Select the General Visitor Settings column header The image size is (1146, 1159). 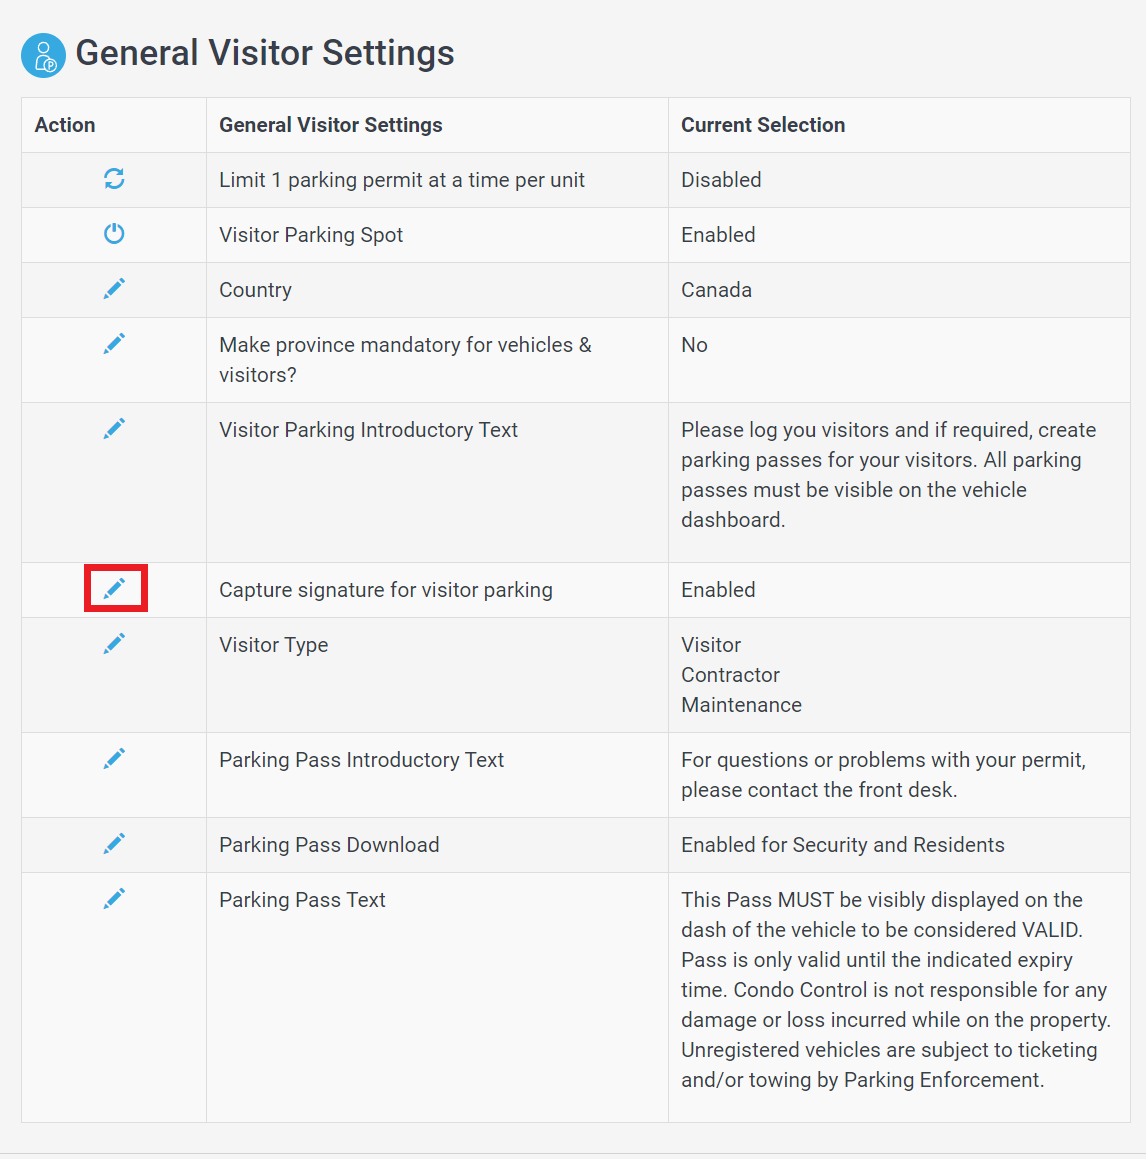(330, 125)
